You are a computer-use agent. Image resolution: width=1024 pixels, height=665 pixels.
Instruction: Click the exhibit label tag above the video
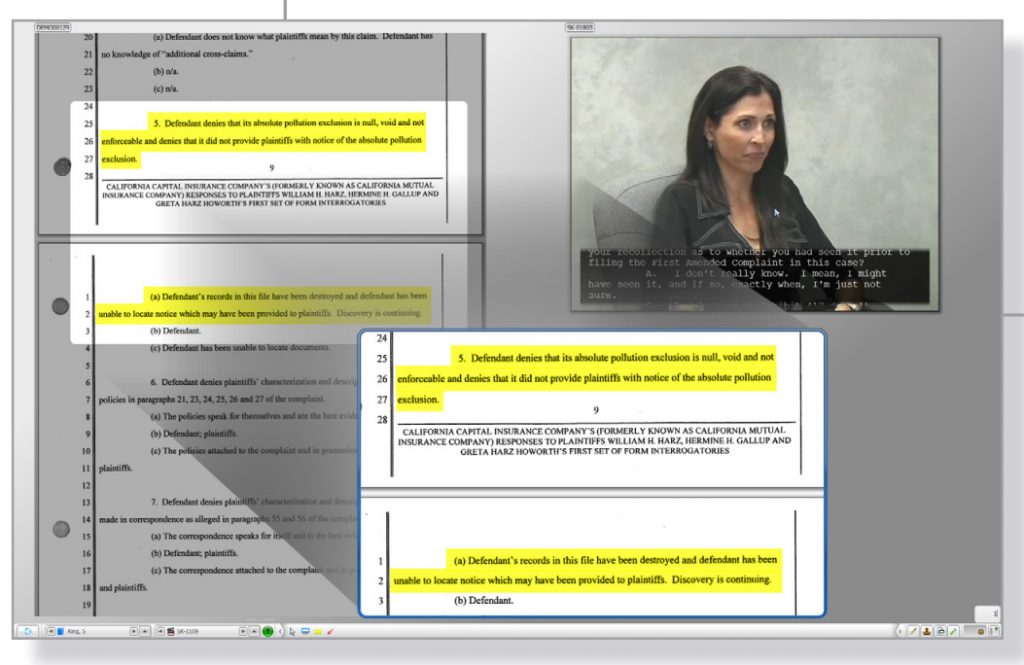(581, 28)
